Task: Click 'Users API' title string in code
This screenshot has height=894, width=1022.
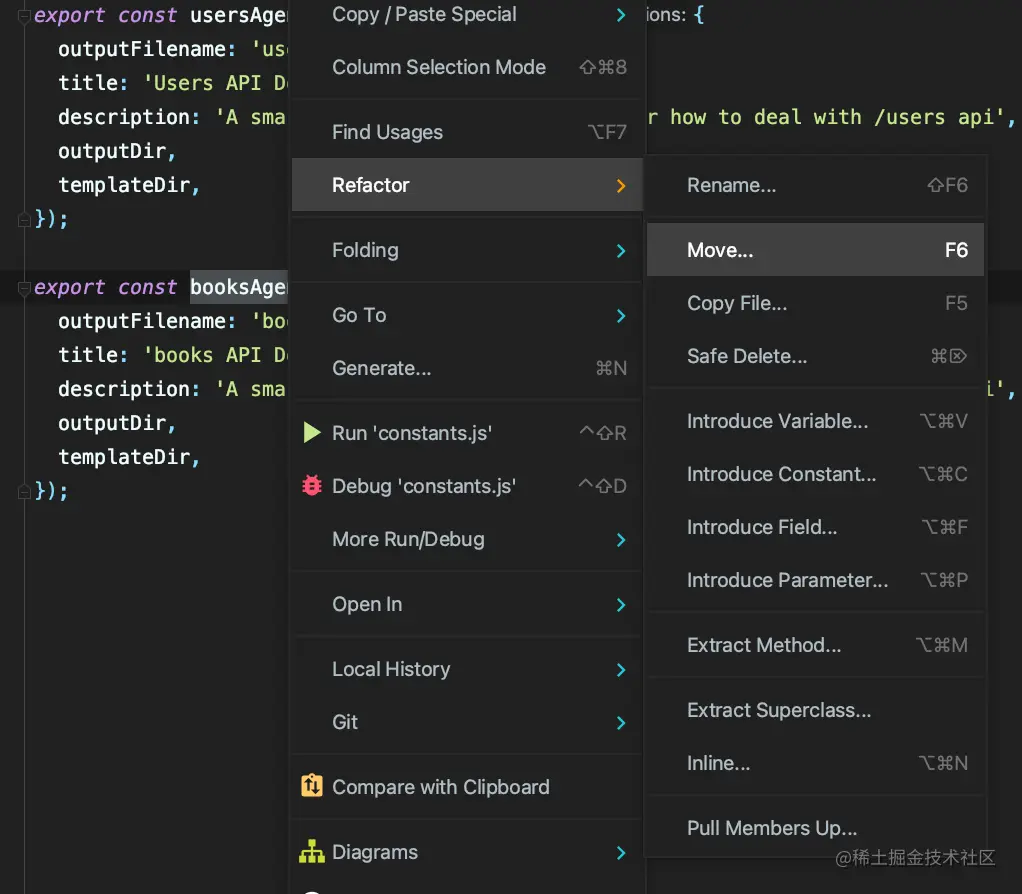Action: click(x=216, y=83)
